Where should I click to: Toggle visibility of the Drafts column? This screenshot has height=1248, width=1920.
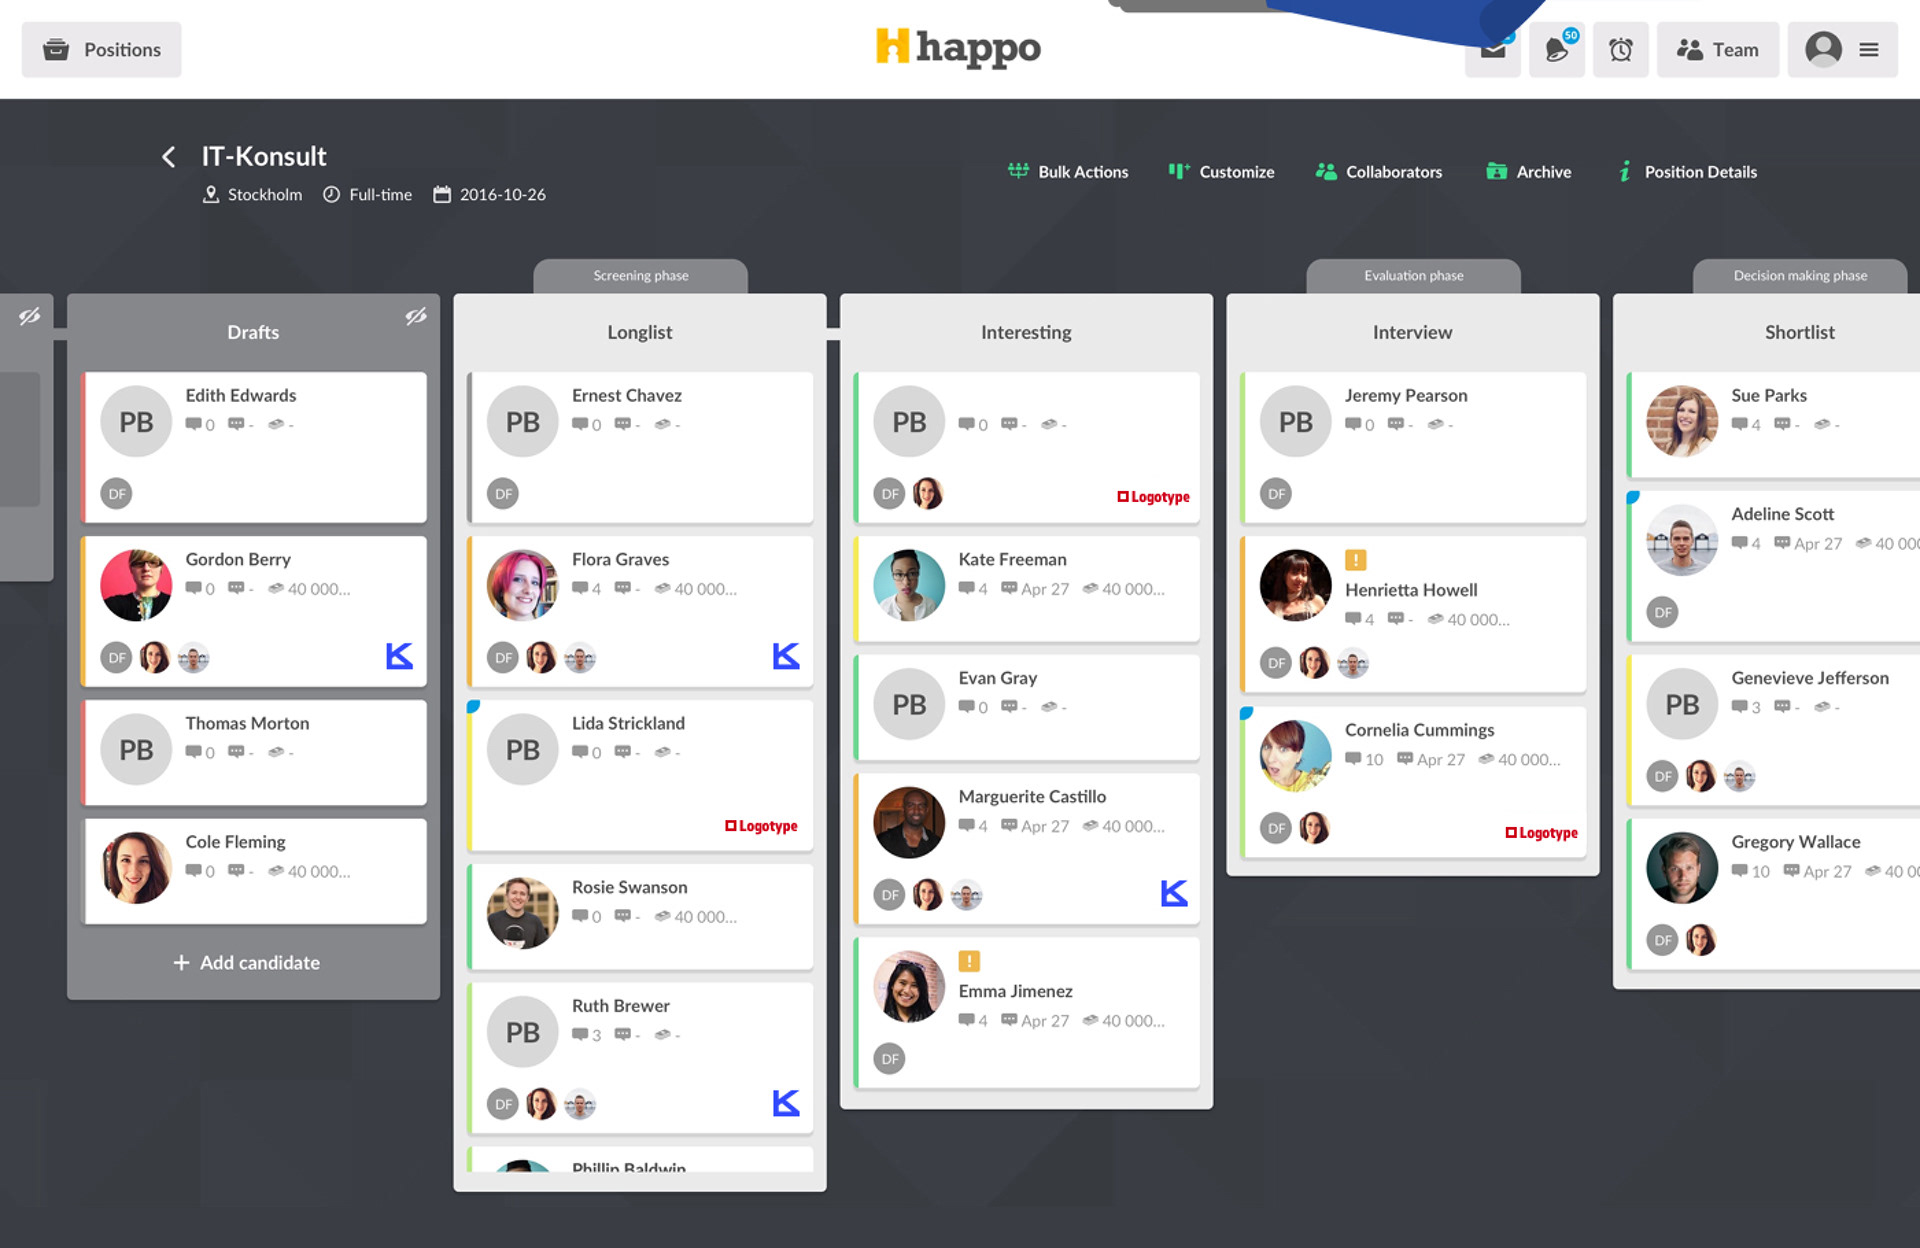coord(416,316)
